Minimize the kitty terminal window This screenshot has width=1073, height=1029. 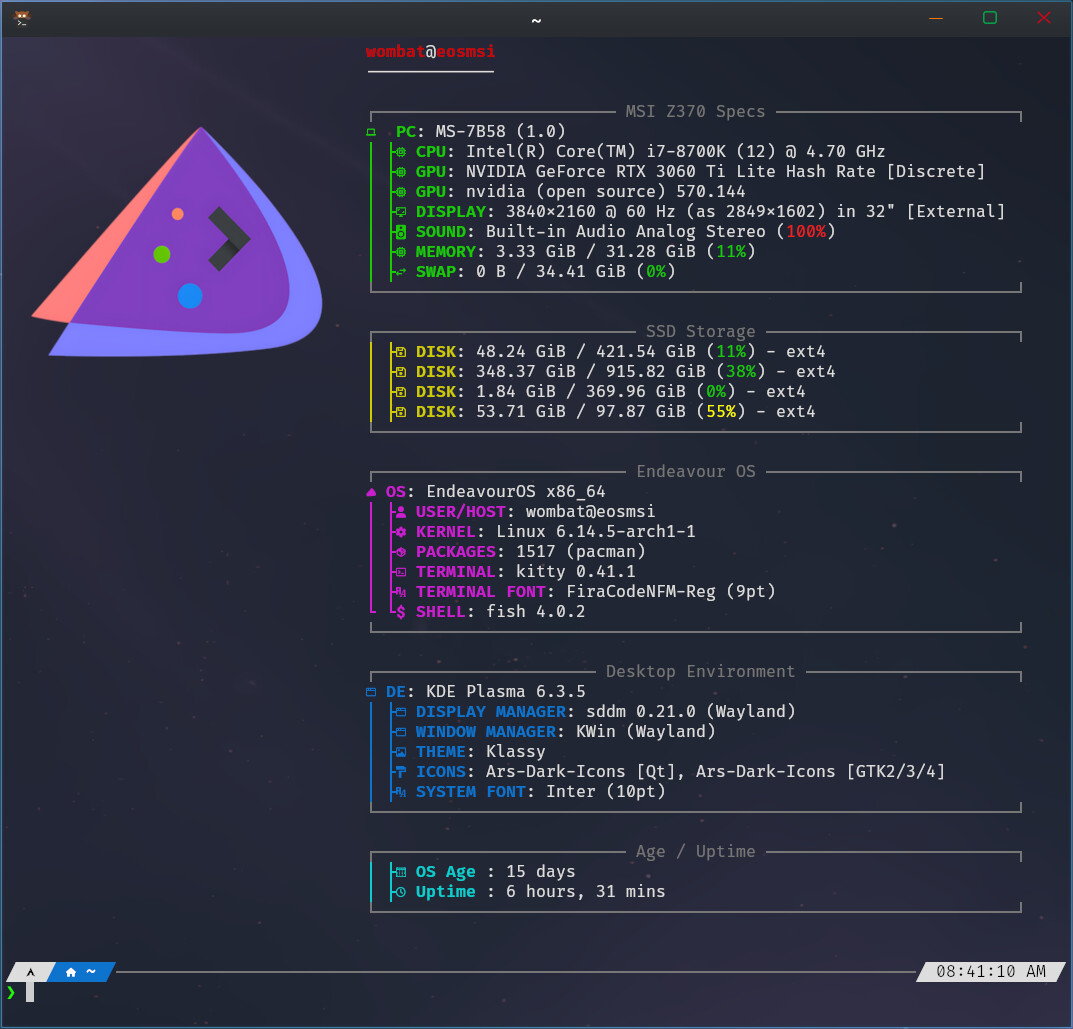pos(936,18)
